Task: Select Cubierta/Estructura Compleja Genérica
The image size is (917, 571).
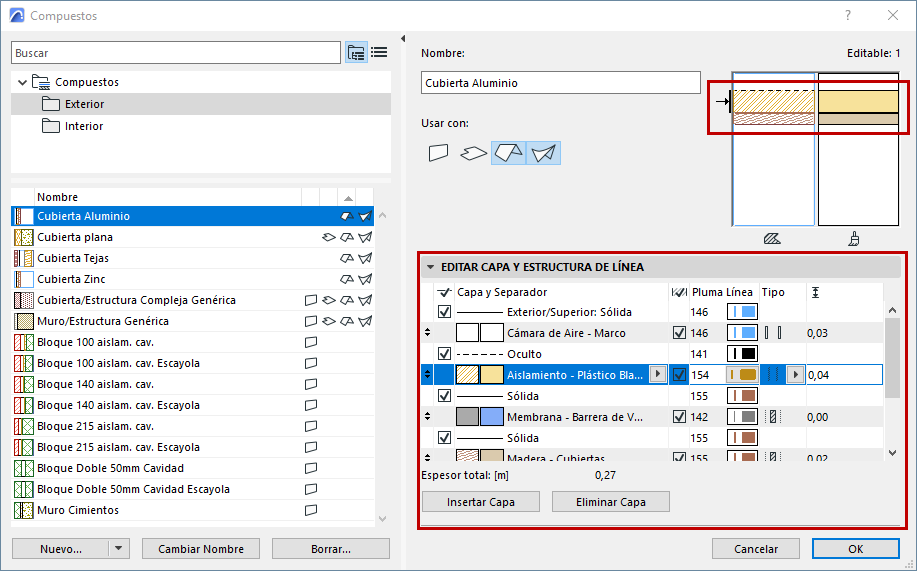Action: [x=192, y=300]
